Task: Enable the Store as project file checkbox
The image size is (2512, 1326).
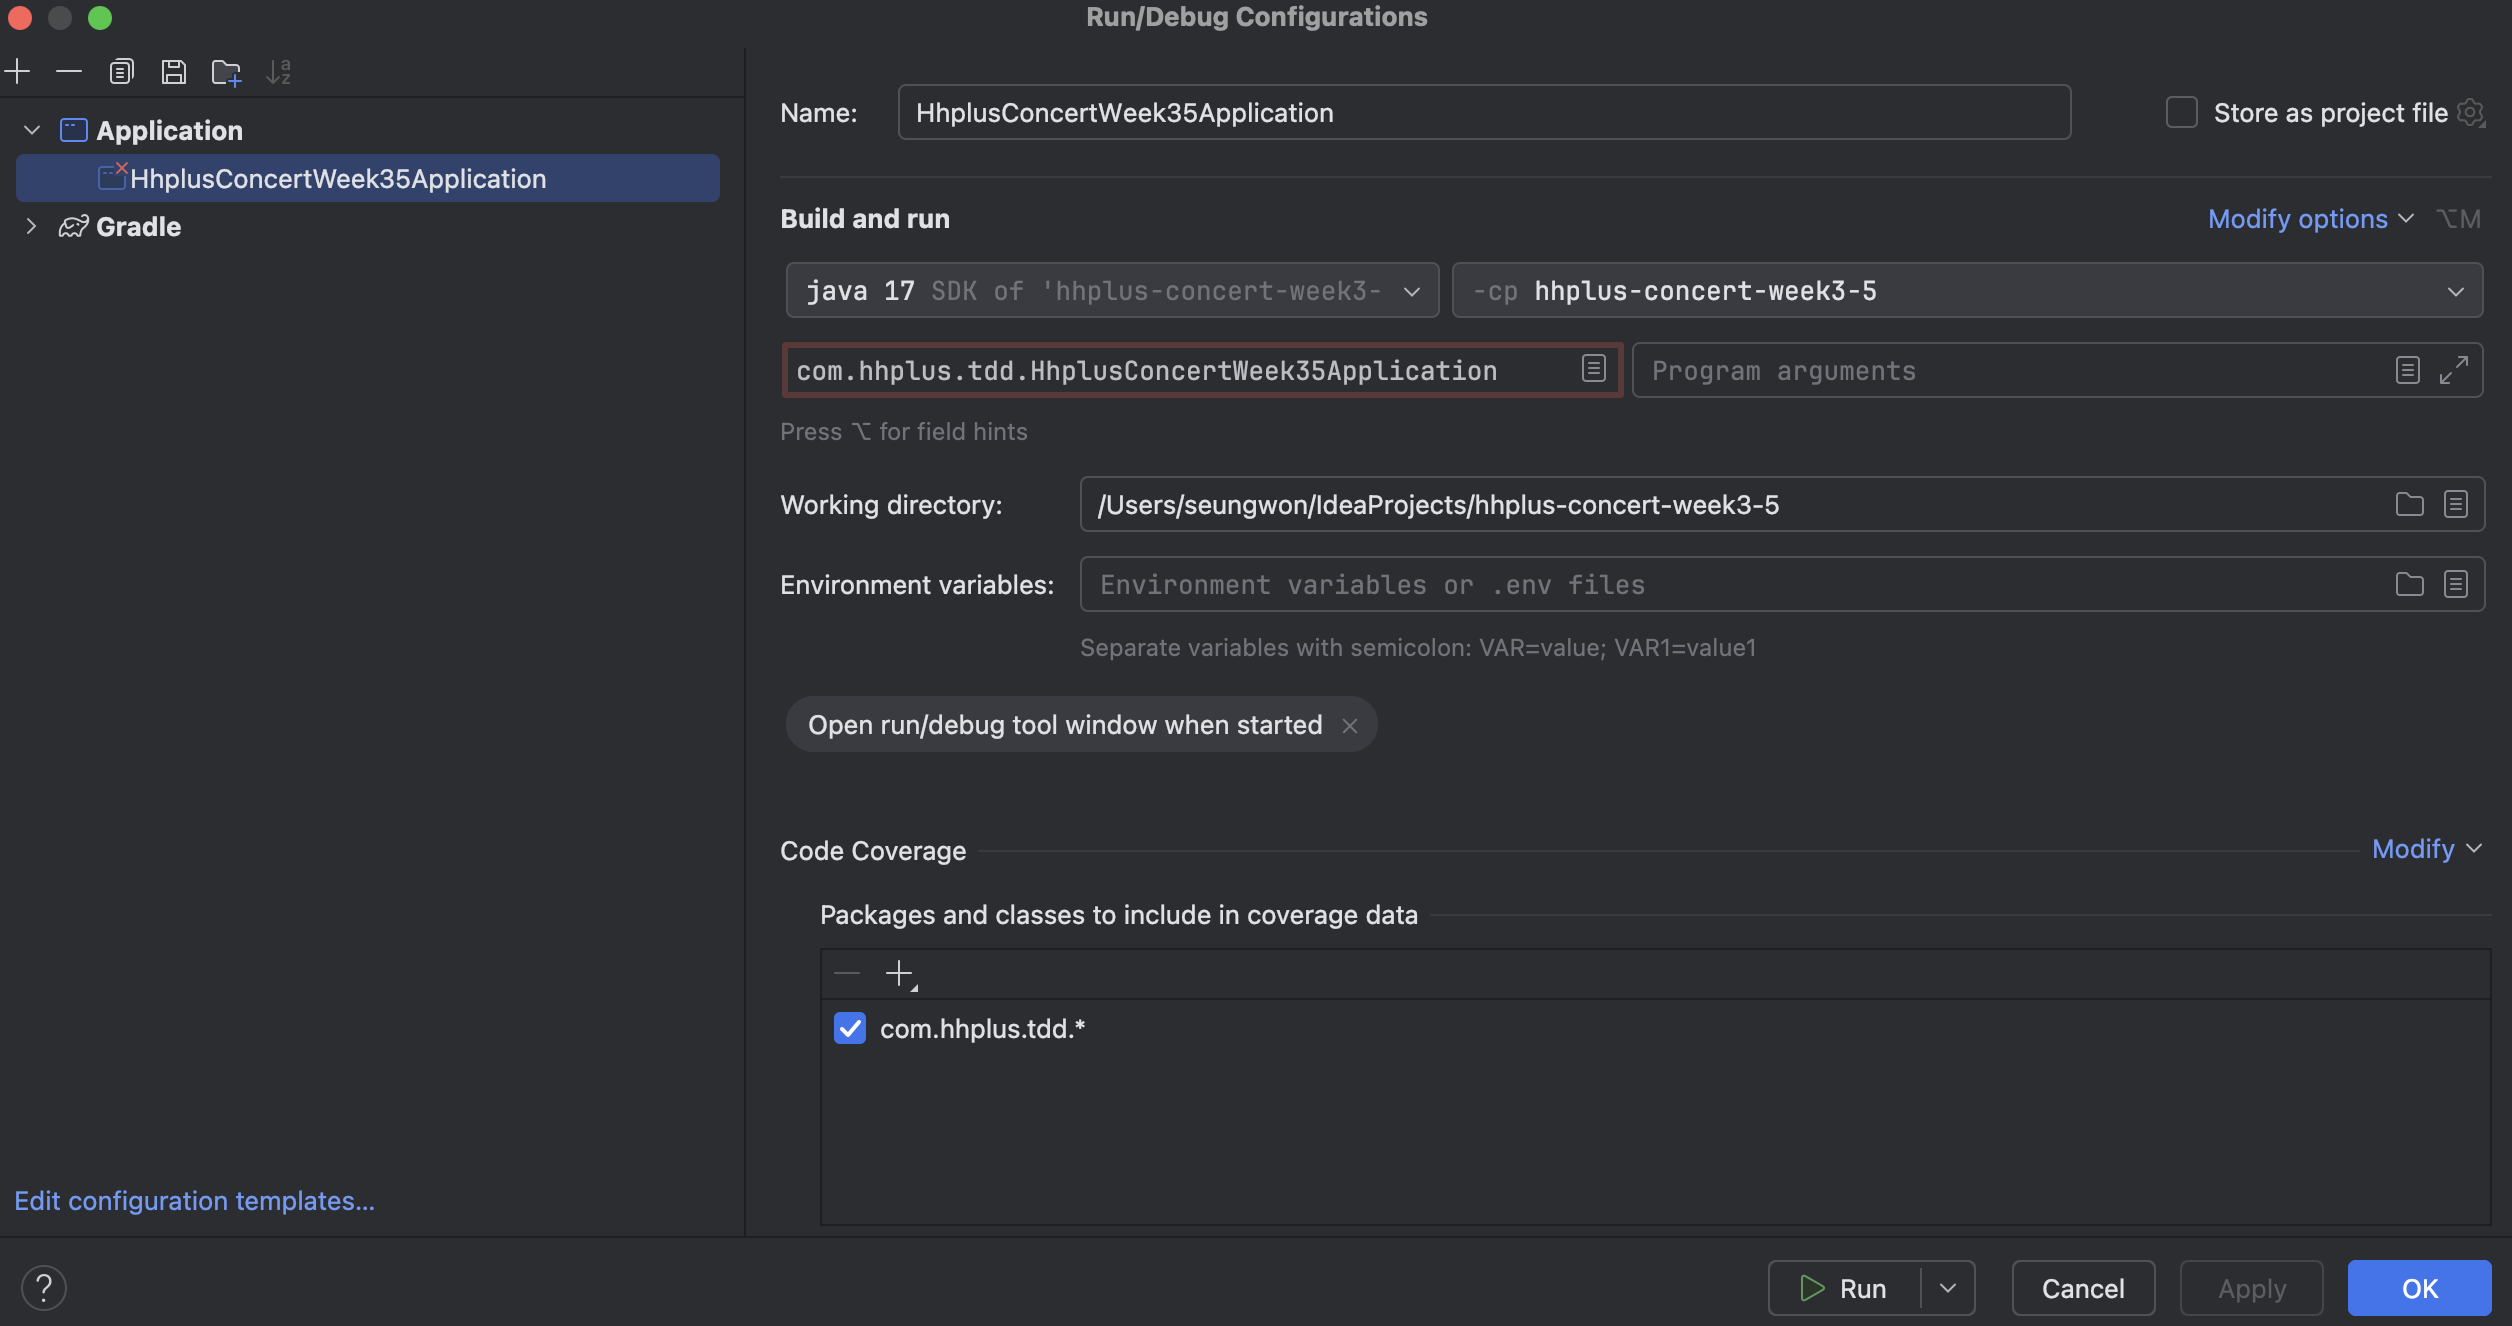Action: (2181, 112)
